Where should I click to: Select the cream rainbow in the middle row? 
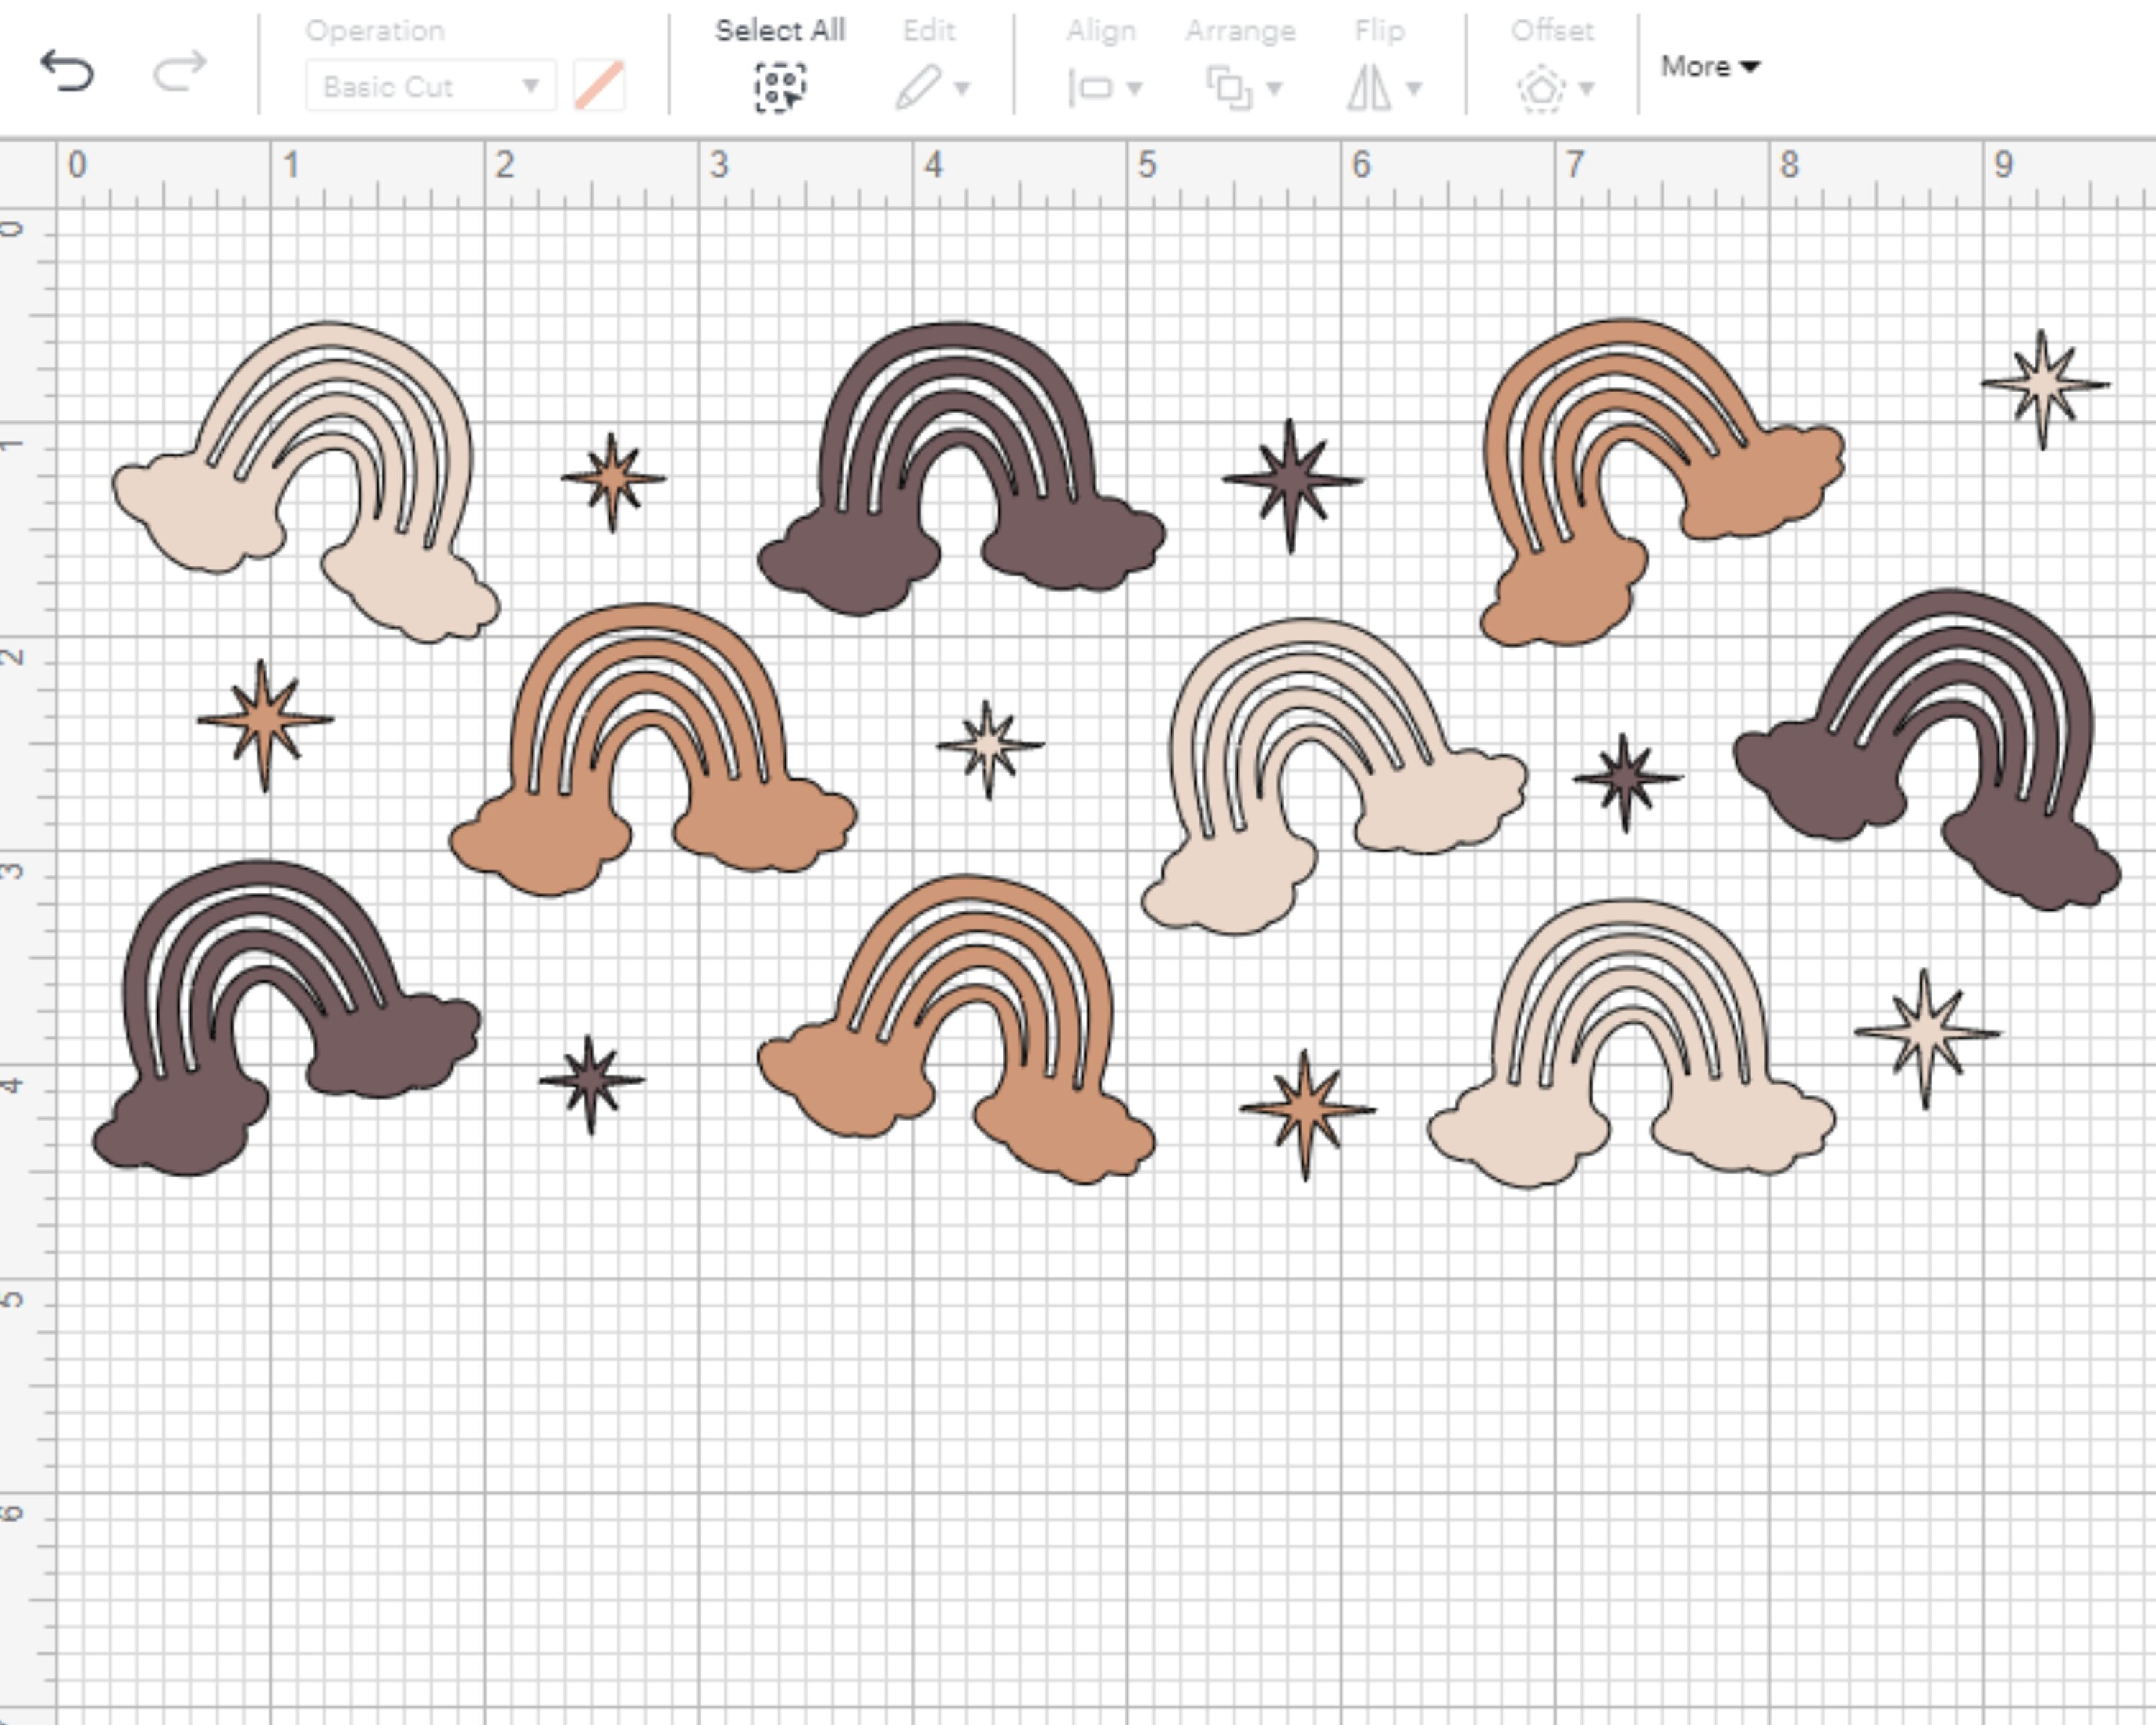[x=1334, y=777]
